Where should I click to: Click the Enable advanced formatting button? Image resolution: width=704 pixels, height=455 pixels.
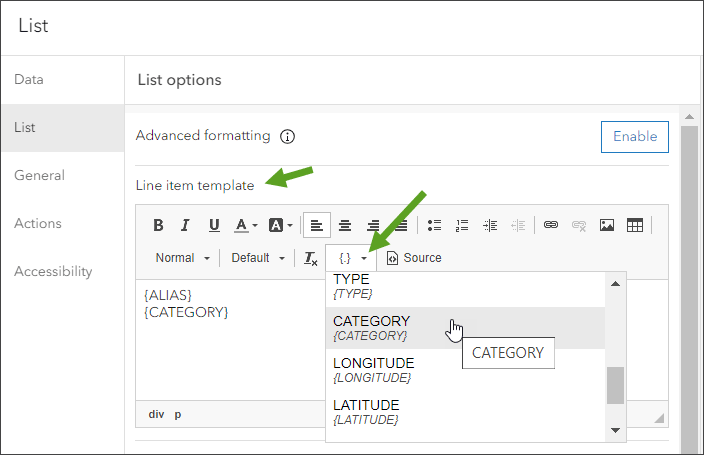(x=635, y=136)
